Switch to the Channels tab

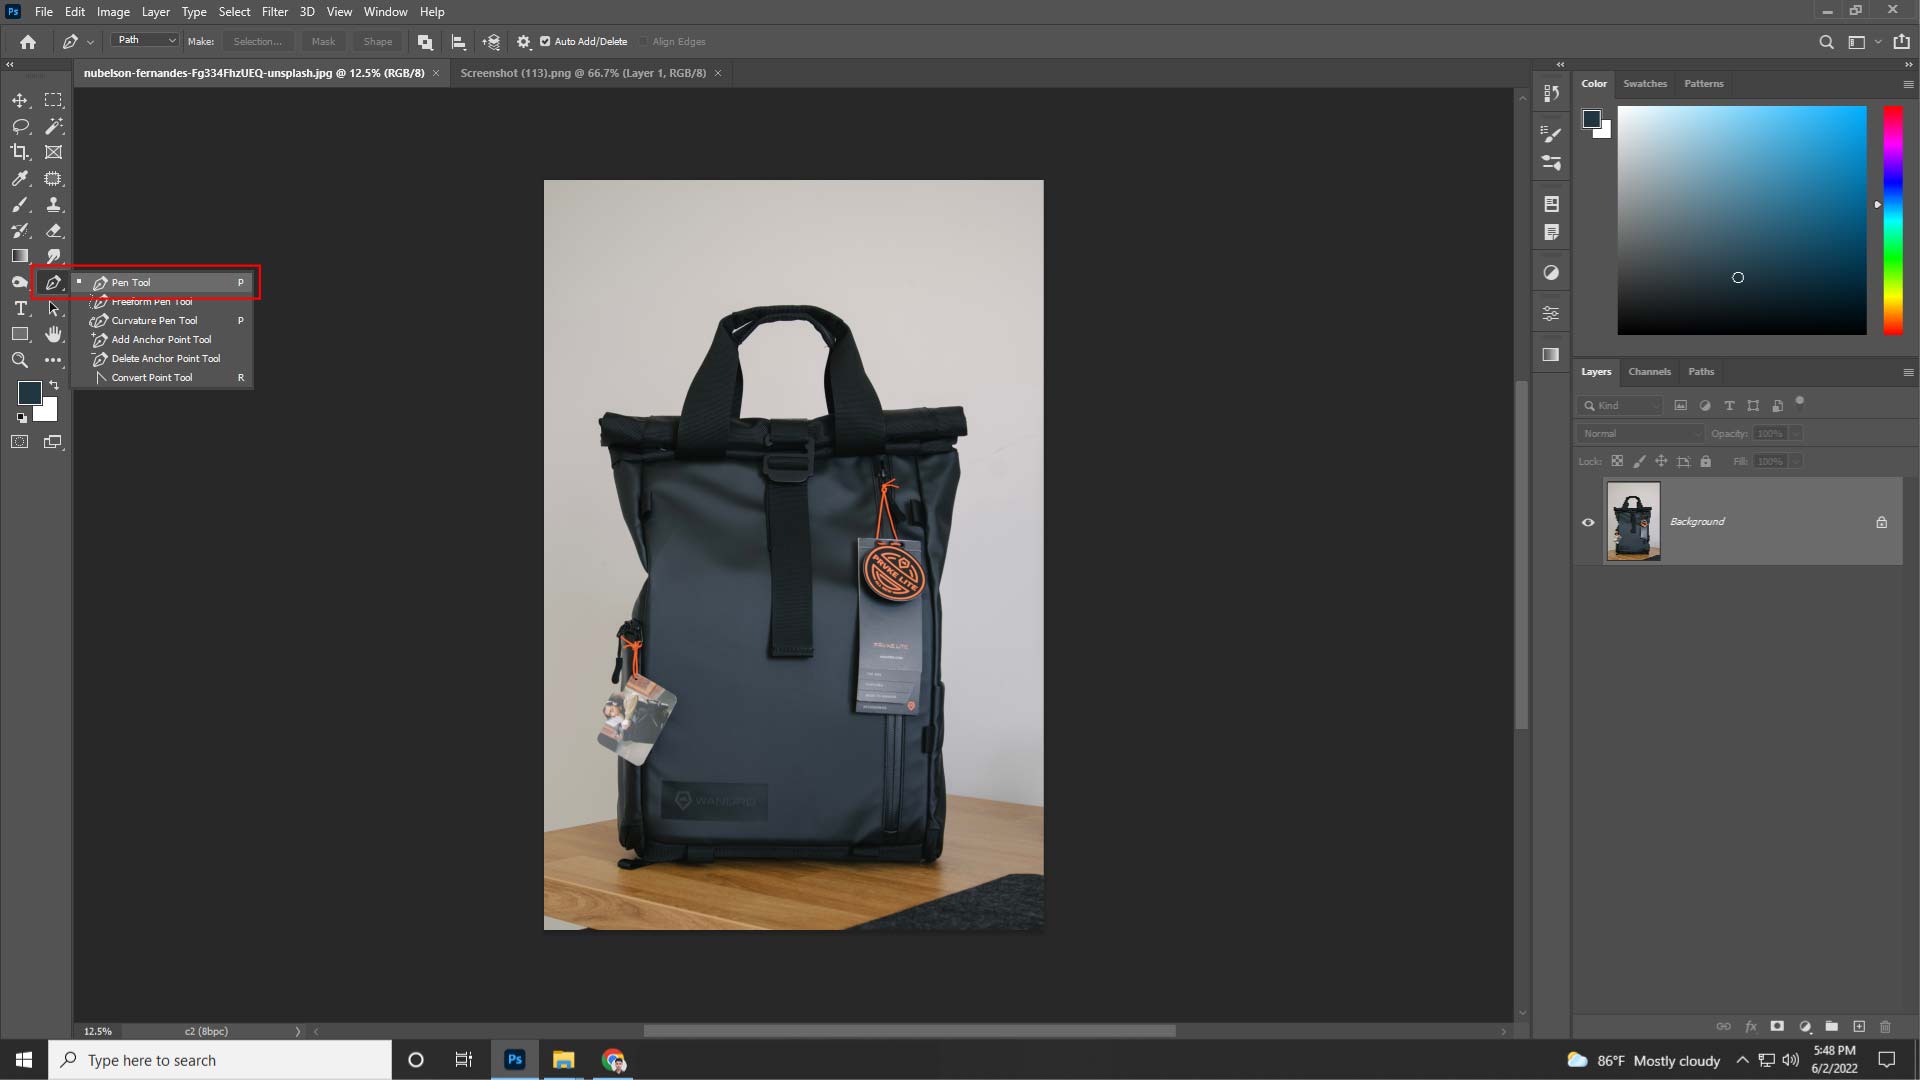point(1649,371)
